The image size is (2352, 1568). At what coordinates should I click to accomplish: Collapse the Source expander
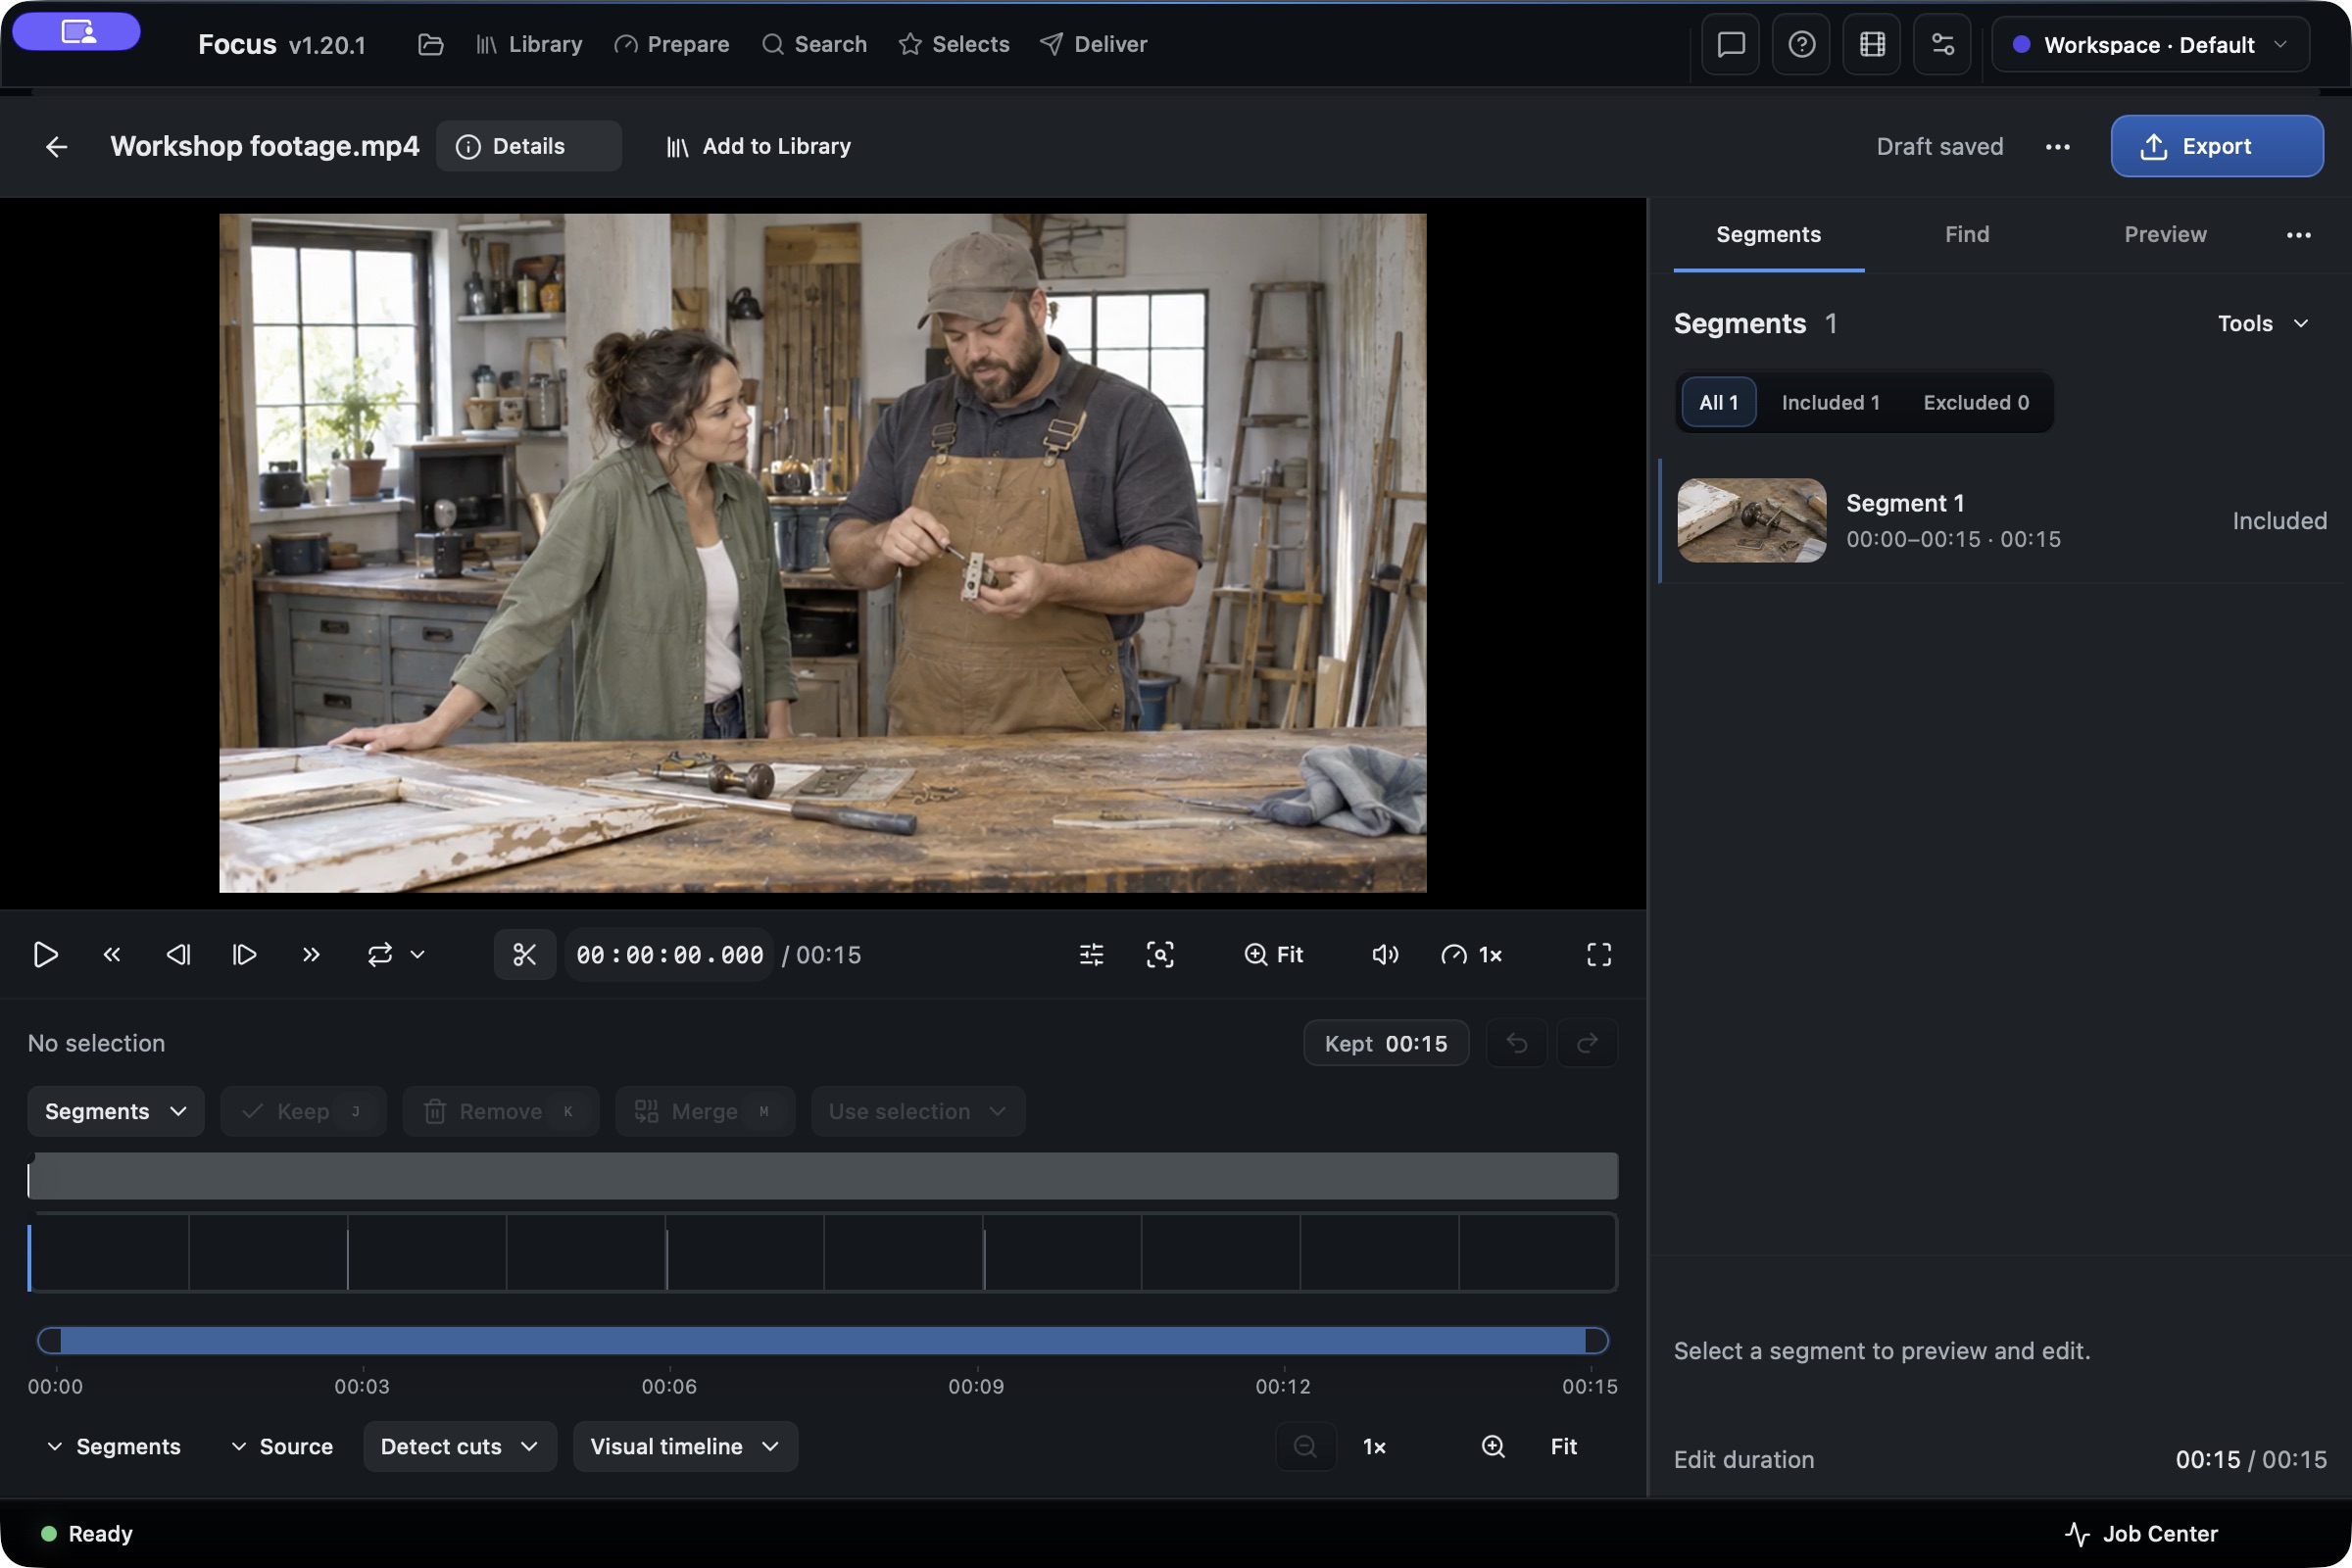click(x=281, y=1446)
